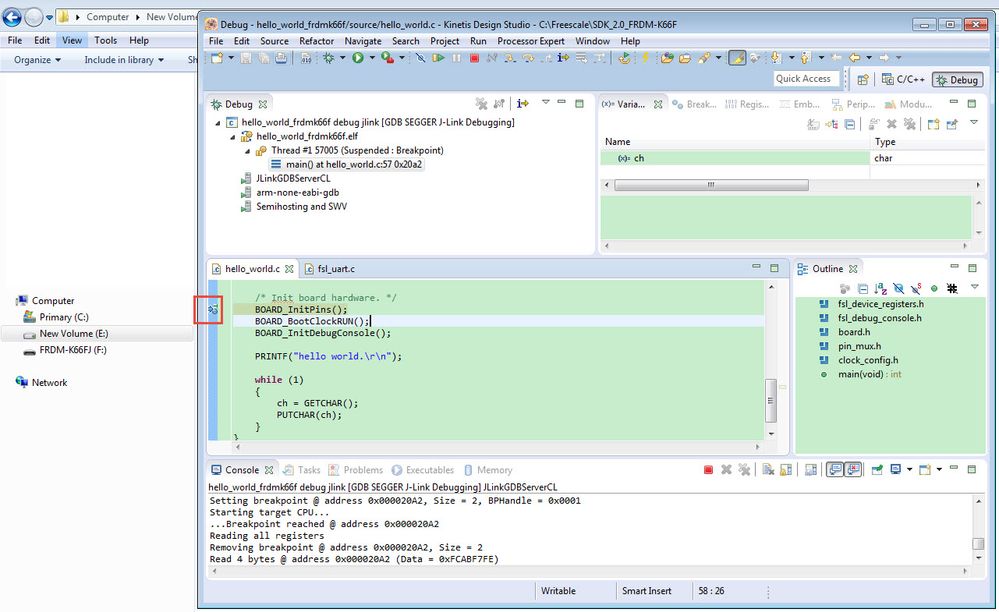Click the green Run launch icon

click(358, 58)
